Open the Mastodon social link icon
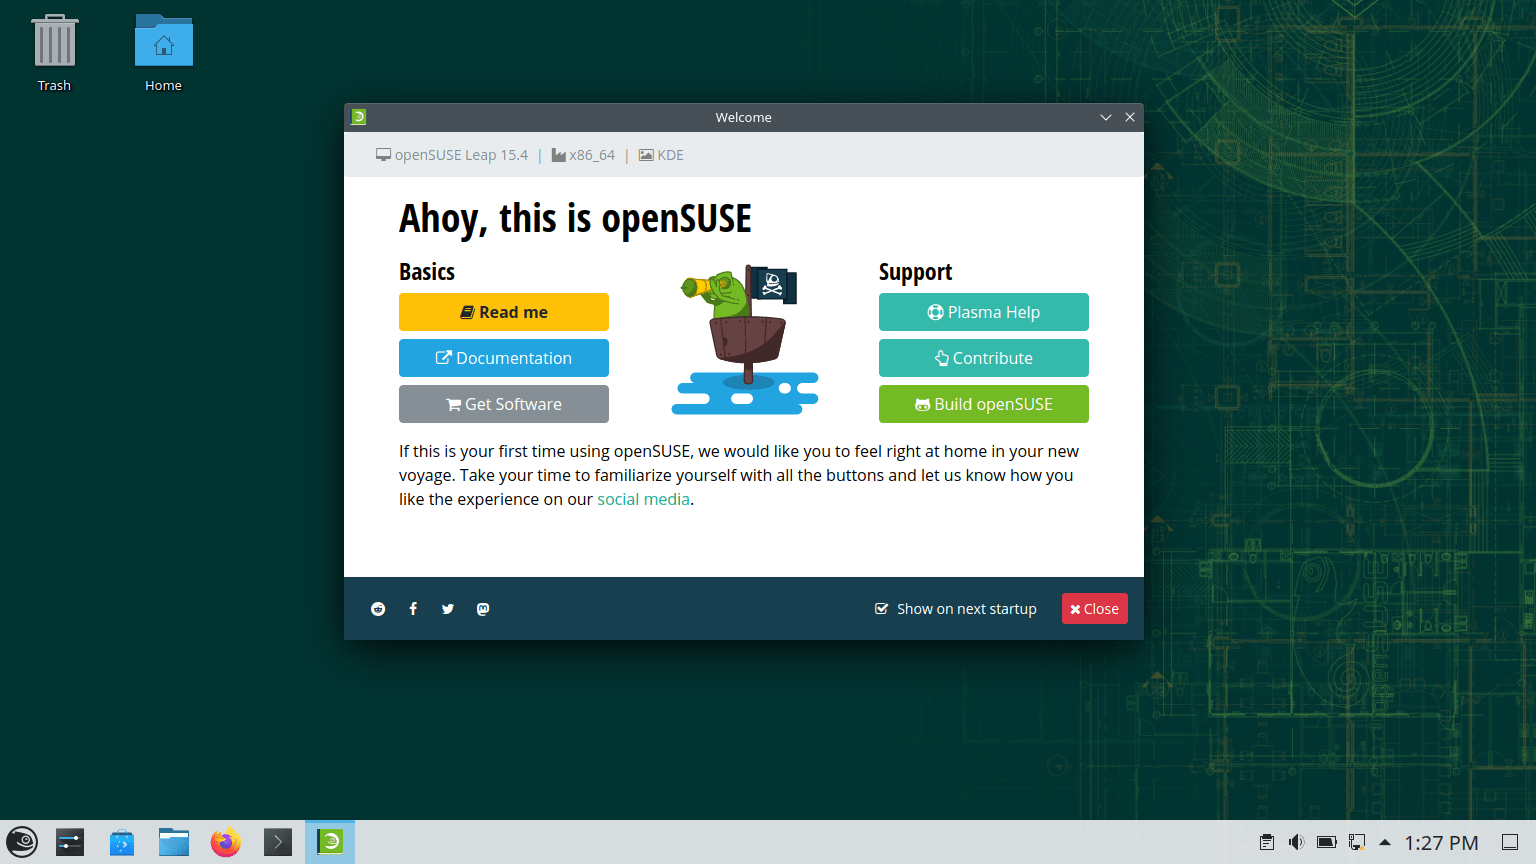The height and width of the screenshot is (864, 1536). pos(483,609)
